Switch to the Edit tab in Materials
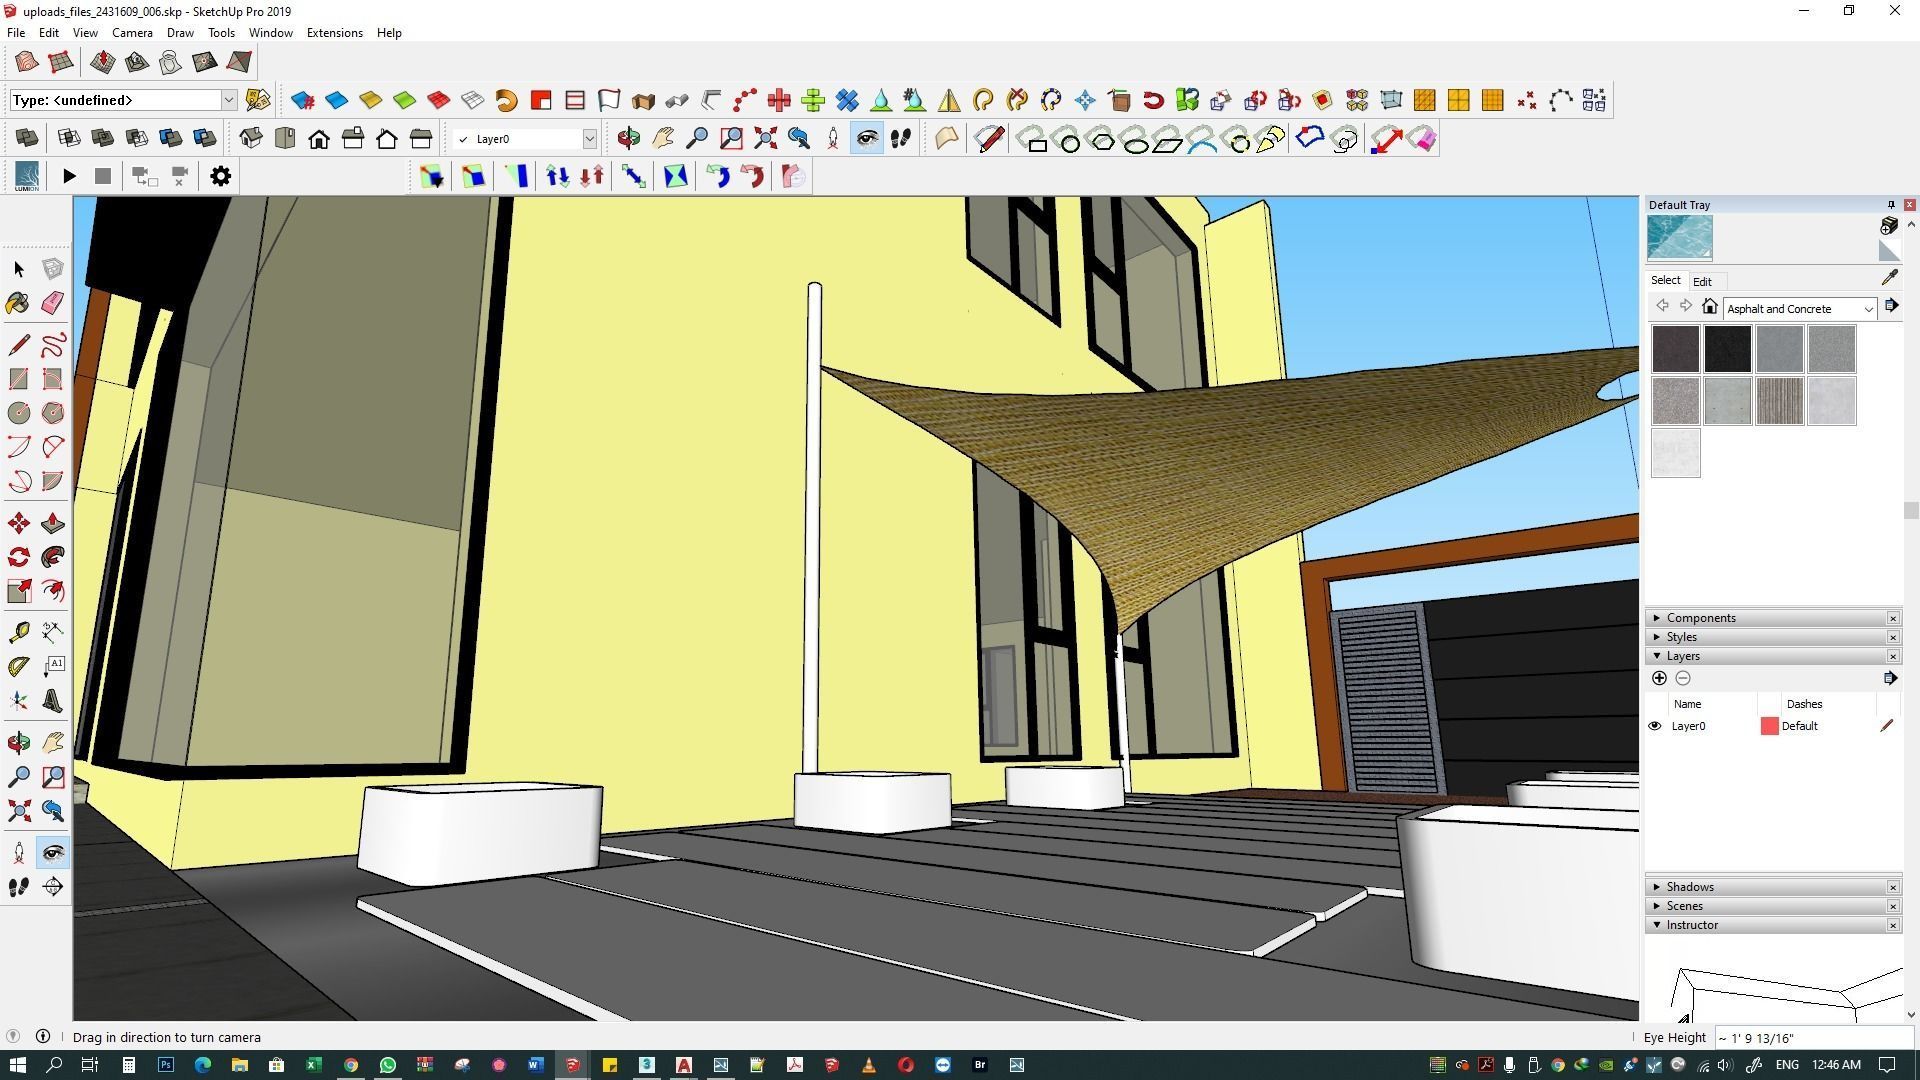 [1701, 282]
